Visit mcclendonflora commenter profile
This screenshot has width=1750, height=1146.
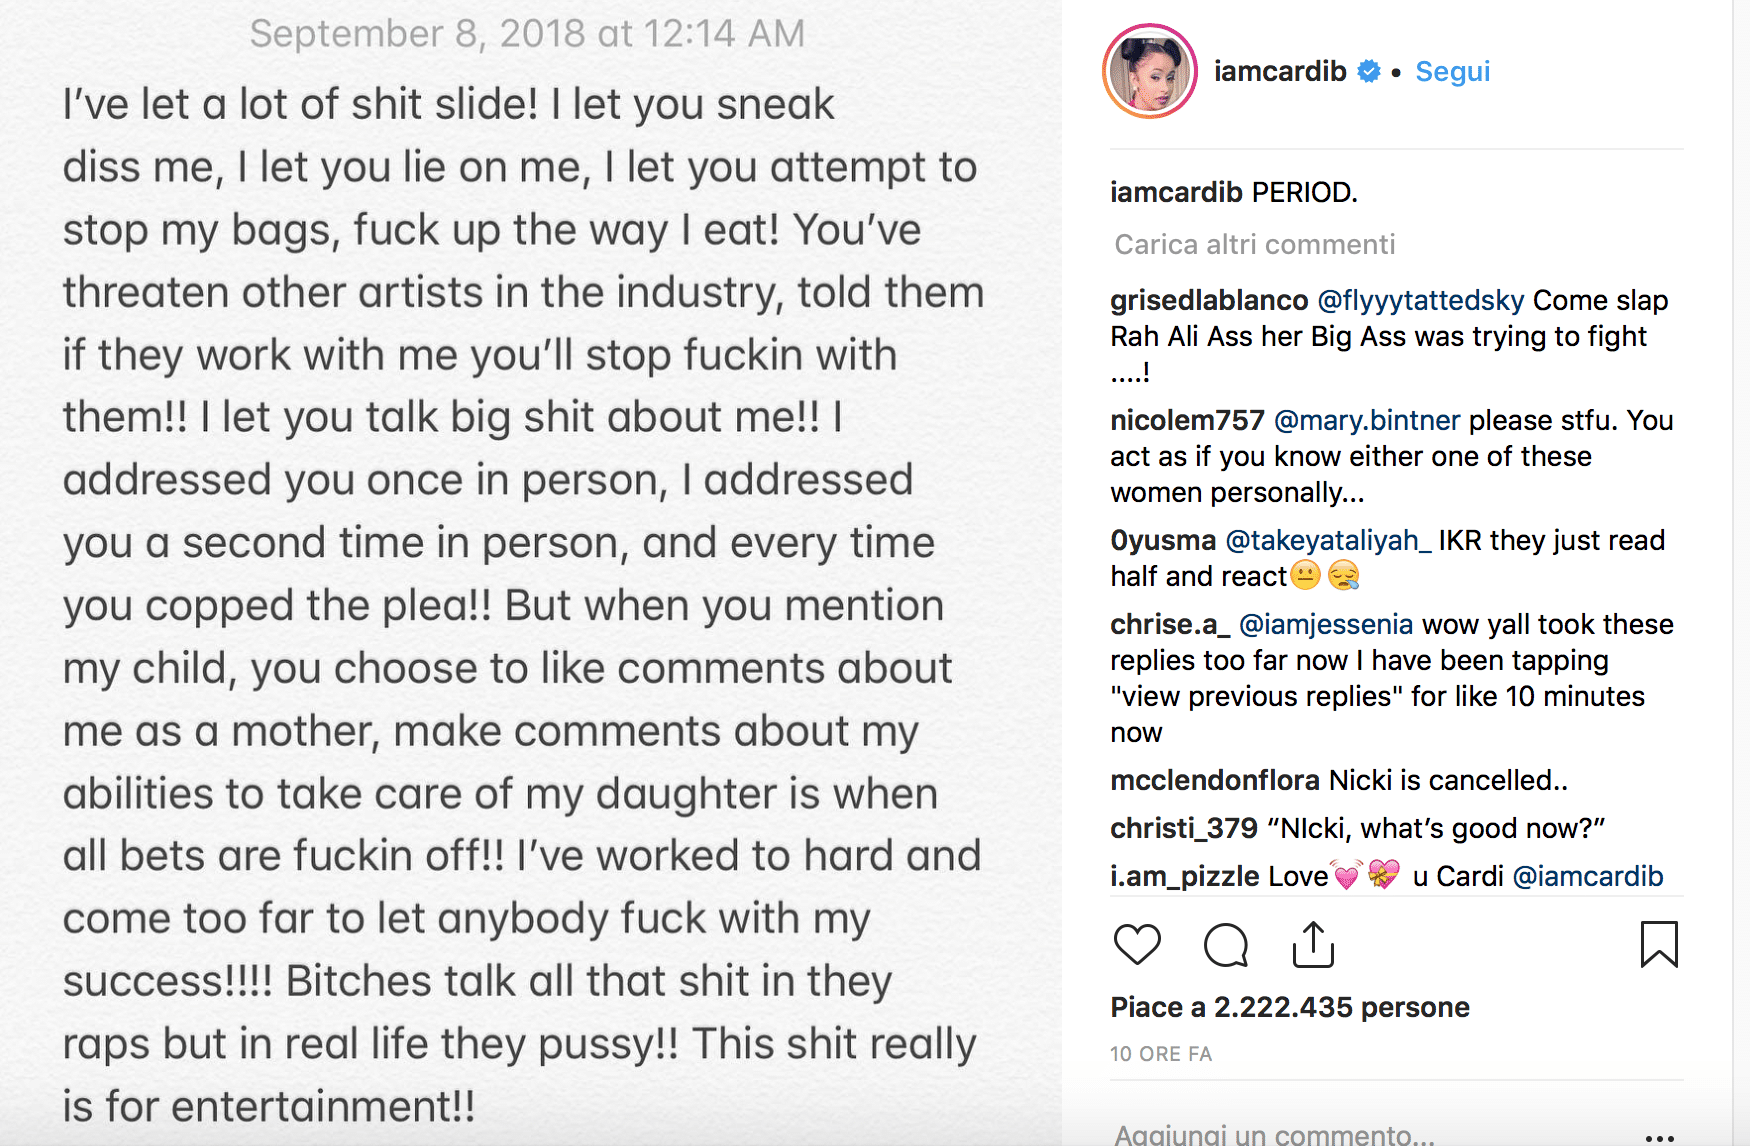1215,781
